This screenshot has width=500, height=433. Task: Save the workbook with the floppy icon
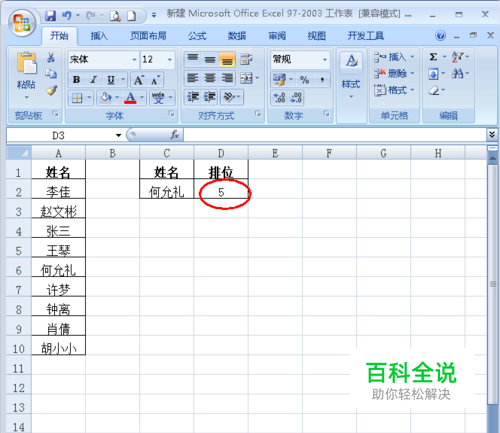50,15
